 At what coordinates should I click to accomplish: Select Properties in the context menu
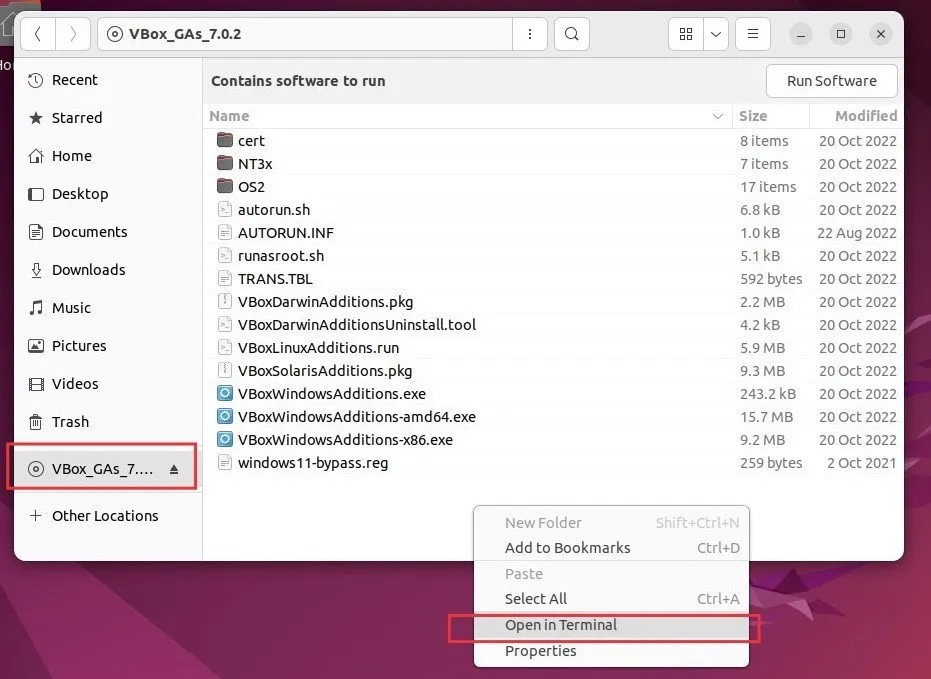540,651
